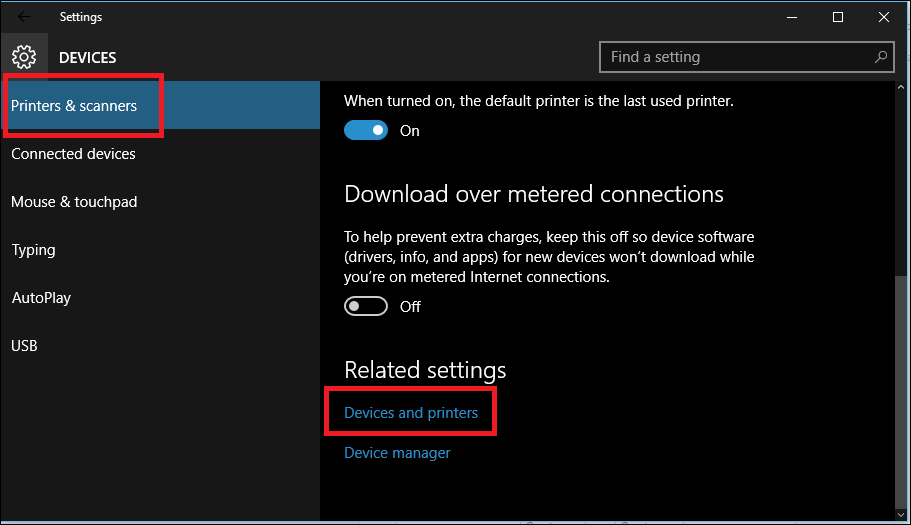Click the scrollbar up arrow
This screenshot has height=525, width=911.
click(902, 89)
